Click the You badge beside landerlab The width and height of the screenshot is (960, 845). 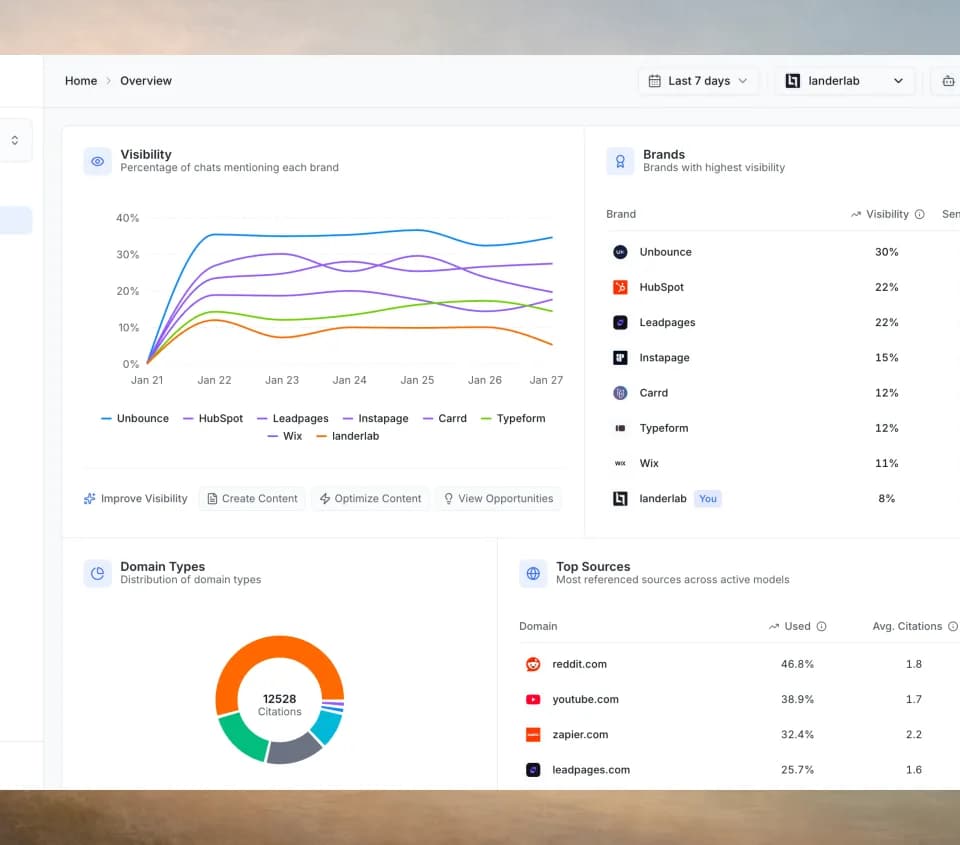(x=708, y=498)
